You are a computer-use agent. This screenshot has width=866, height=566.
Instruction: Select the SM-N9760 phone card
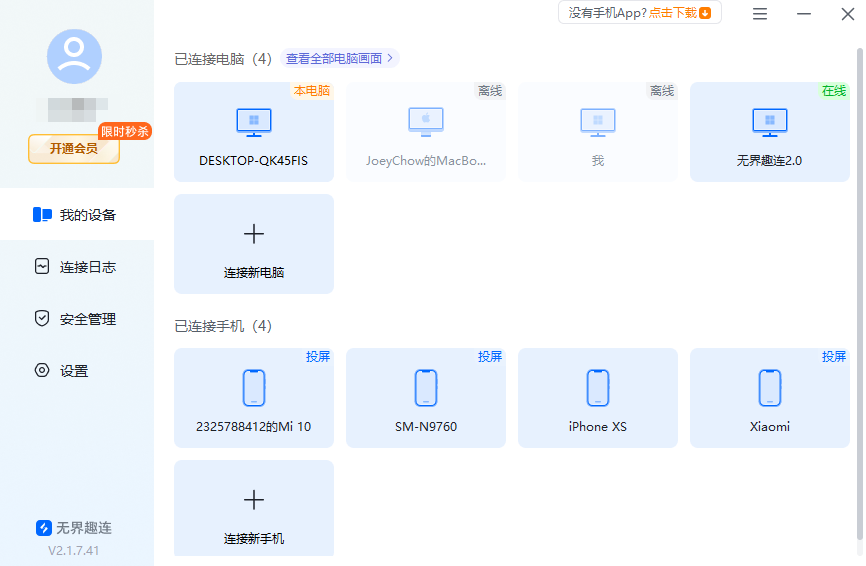tap(425, 398)
